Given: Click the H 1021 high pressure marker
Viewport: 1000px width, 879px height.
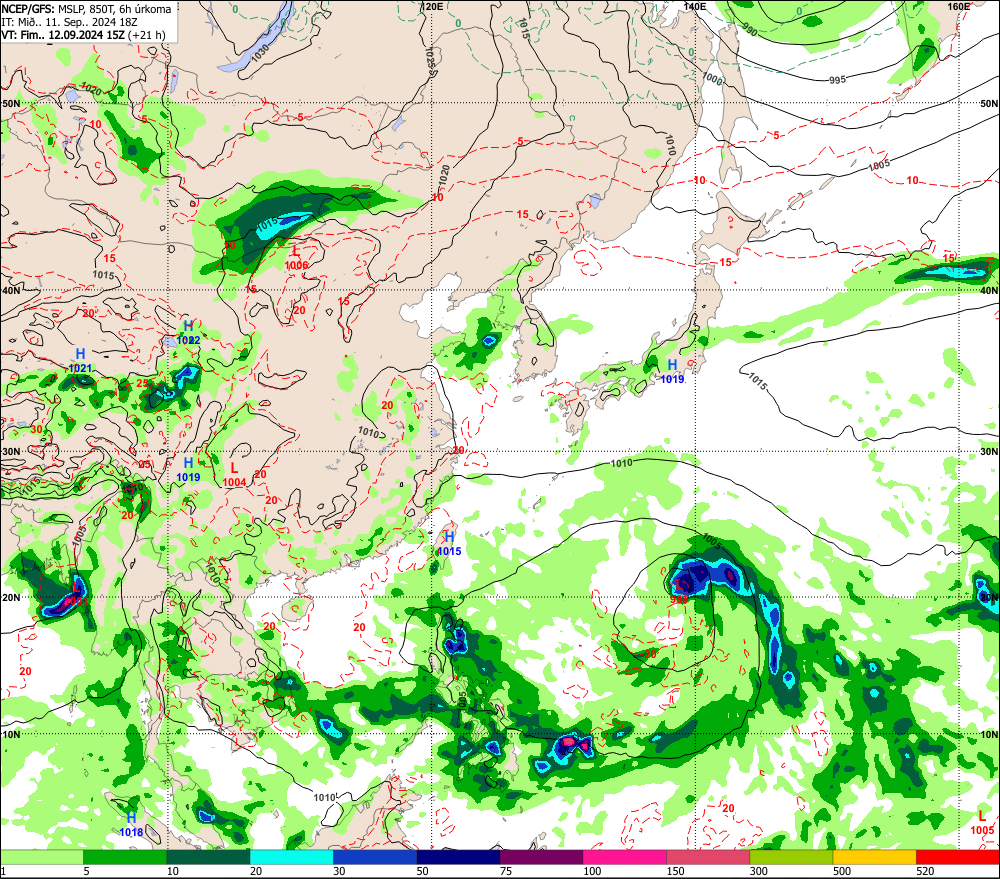Looking at the screenshot, I should coord(80,360).
